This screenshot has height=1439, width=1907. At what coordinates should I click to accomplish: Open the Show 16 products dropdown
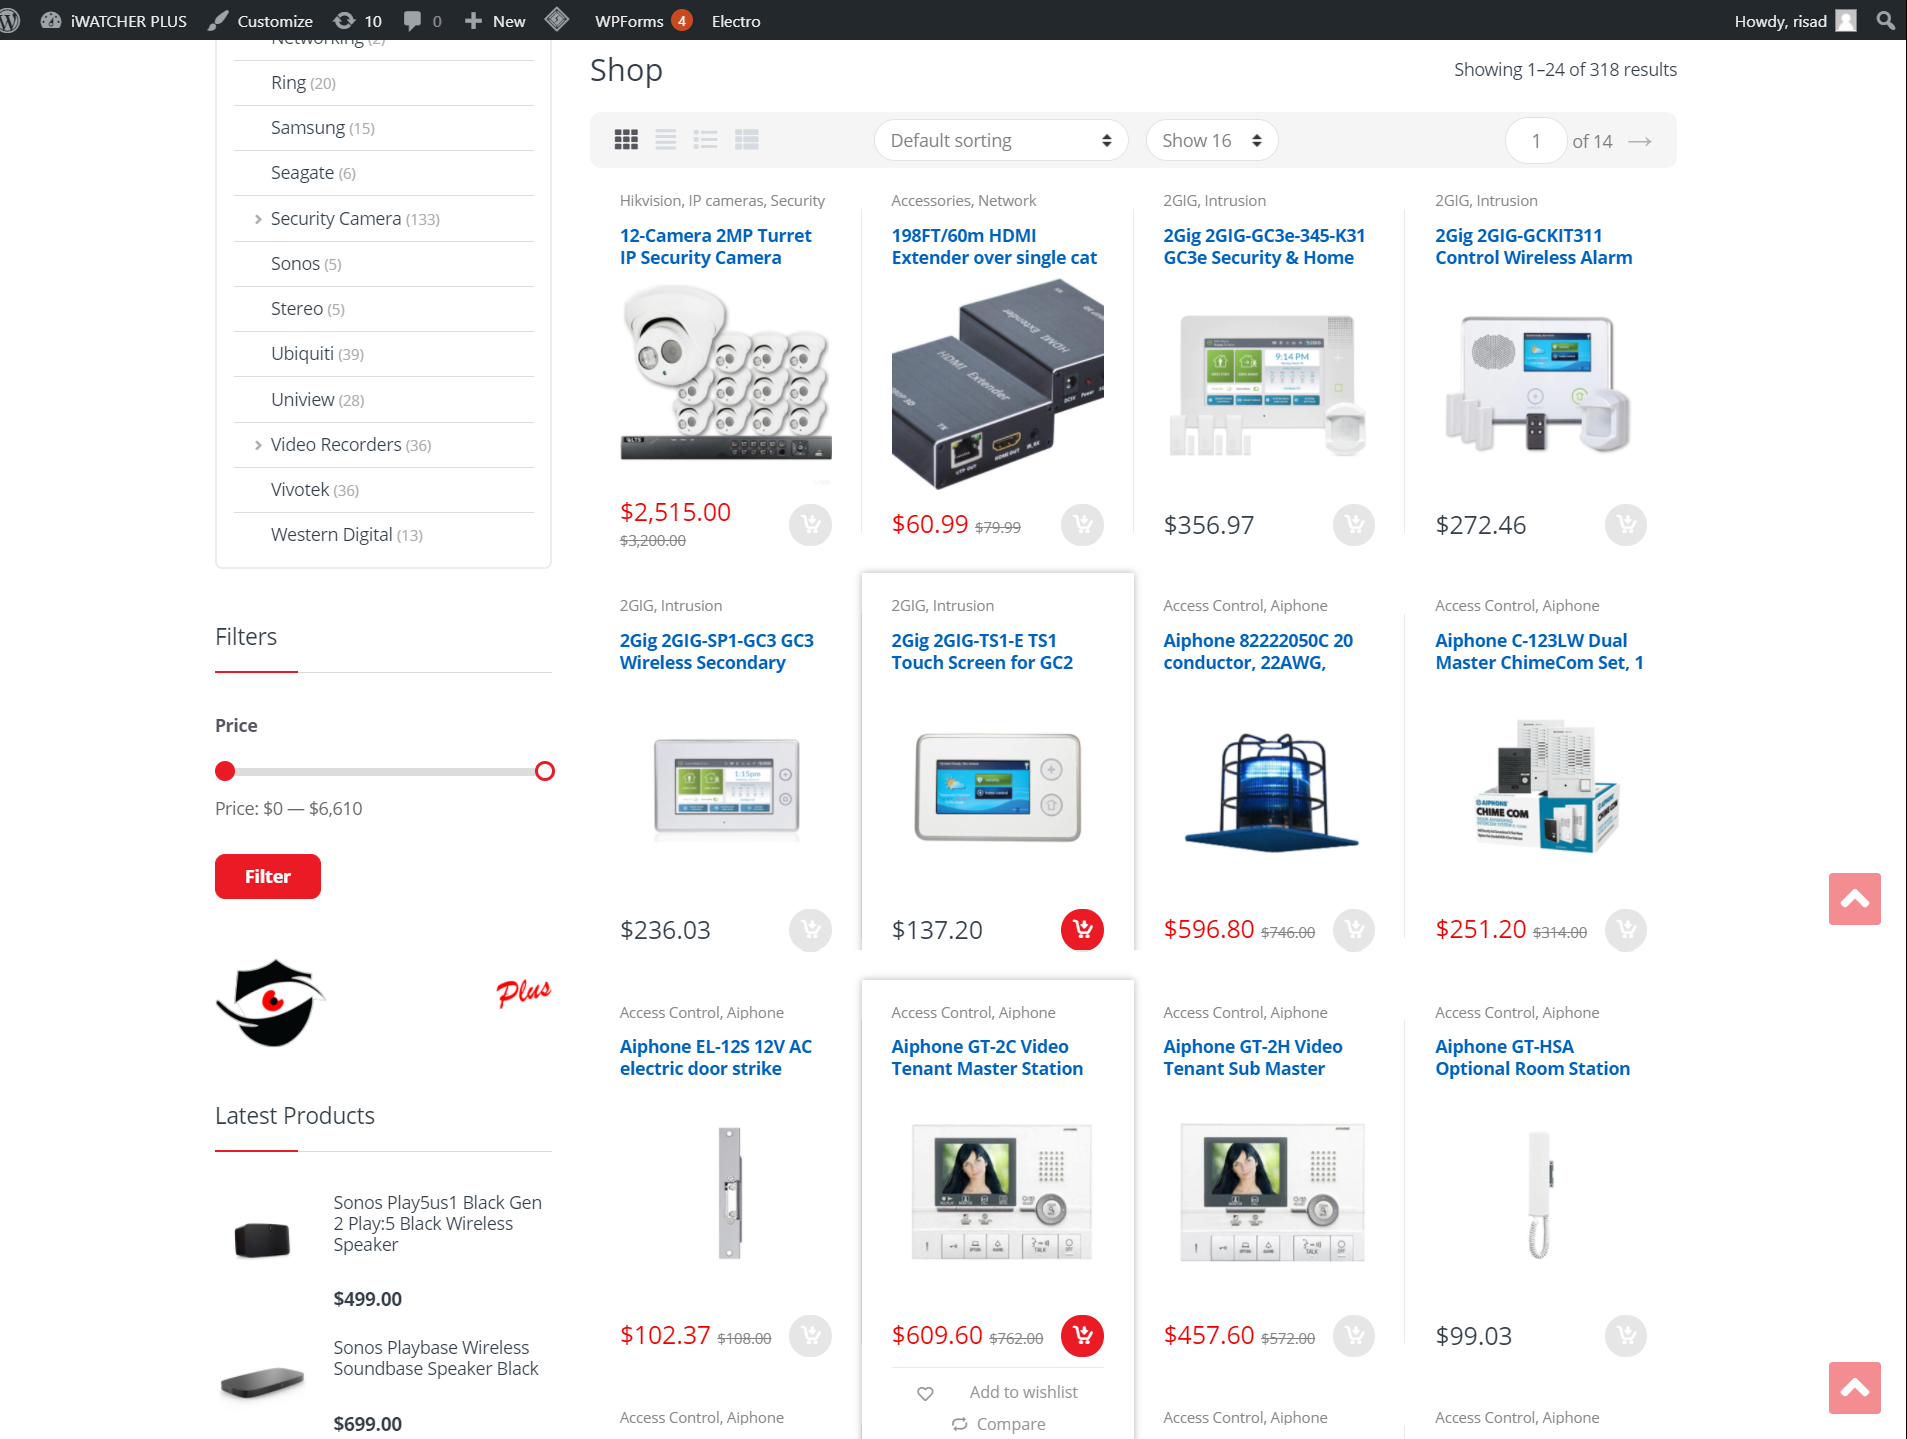click(1210, 140)
